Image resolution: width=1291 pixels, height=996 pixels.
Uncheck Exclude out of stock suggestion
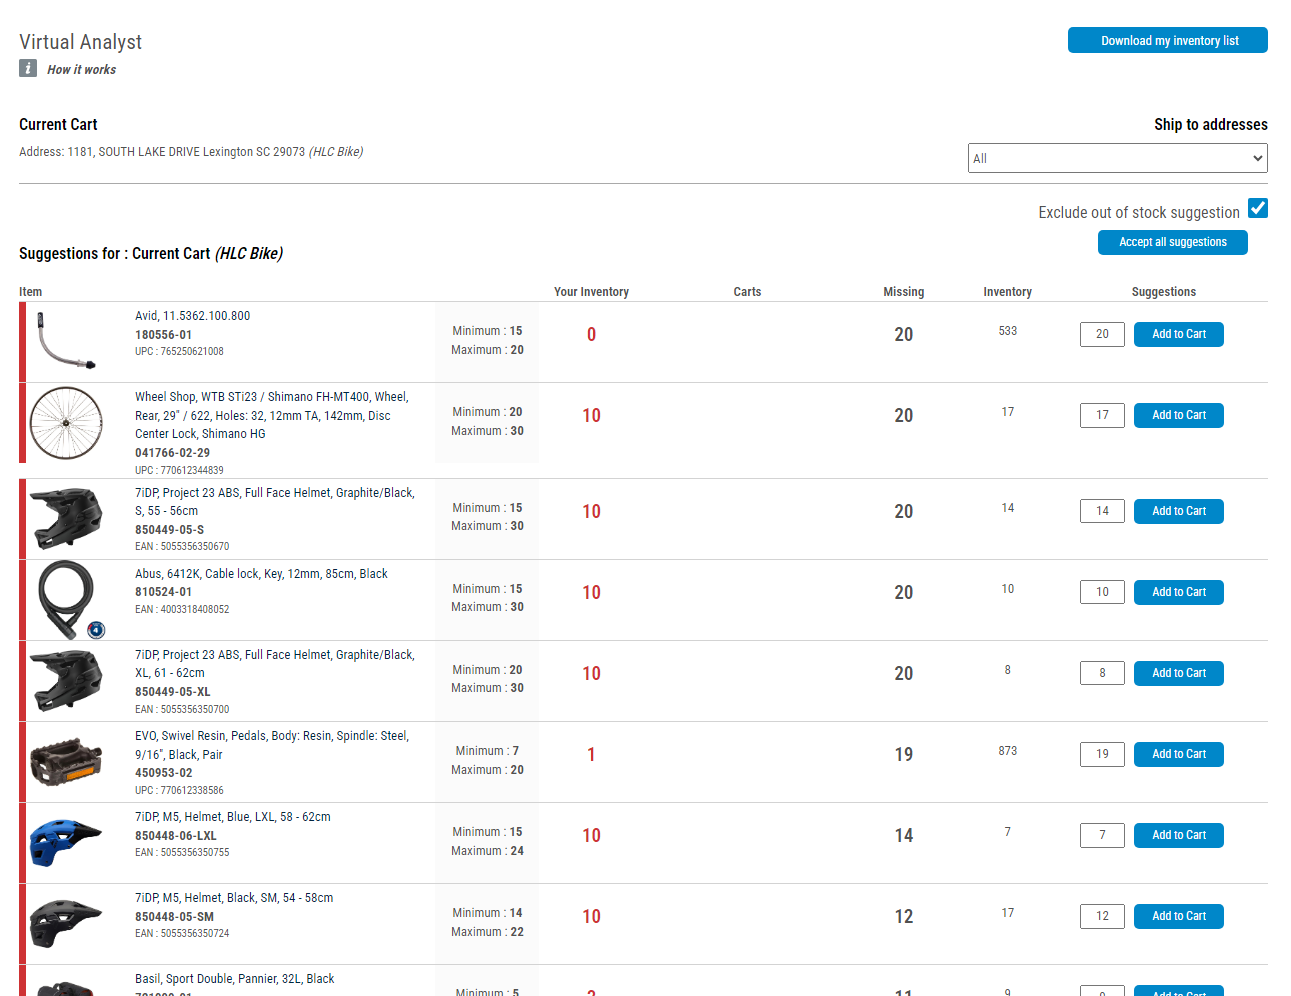point(1257,208)
